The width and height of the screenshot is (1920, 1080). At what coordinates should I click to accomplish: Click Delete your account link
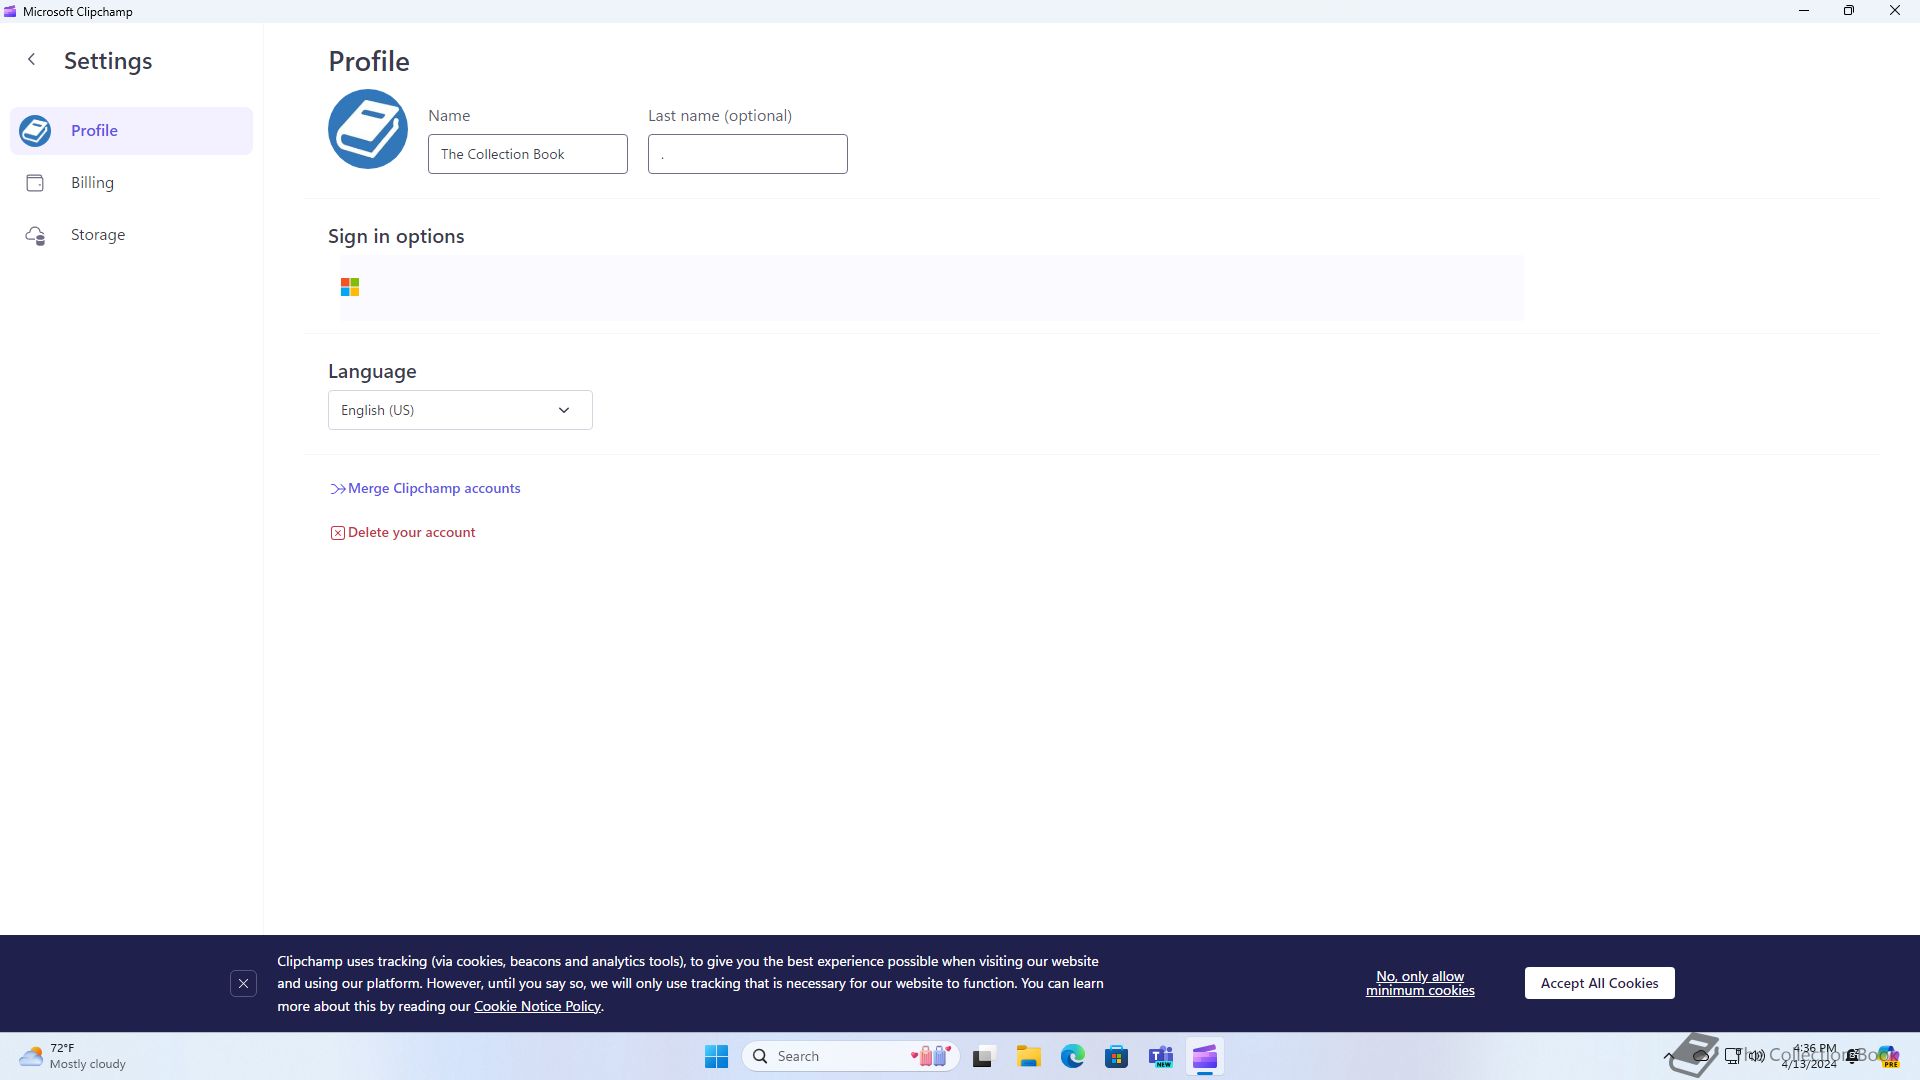[403, 532]
